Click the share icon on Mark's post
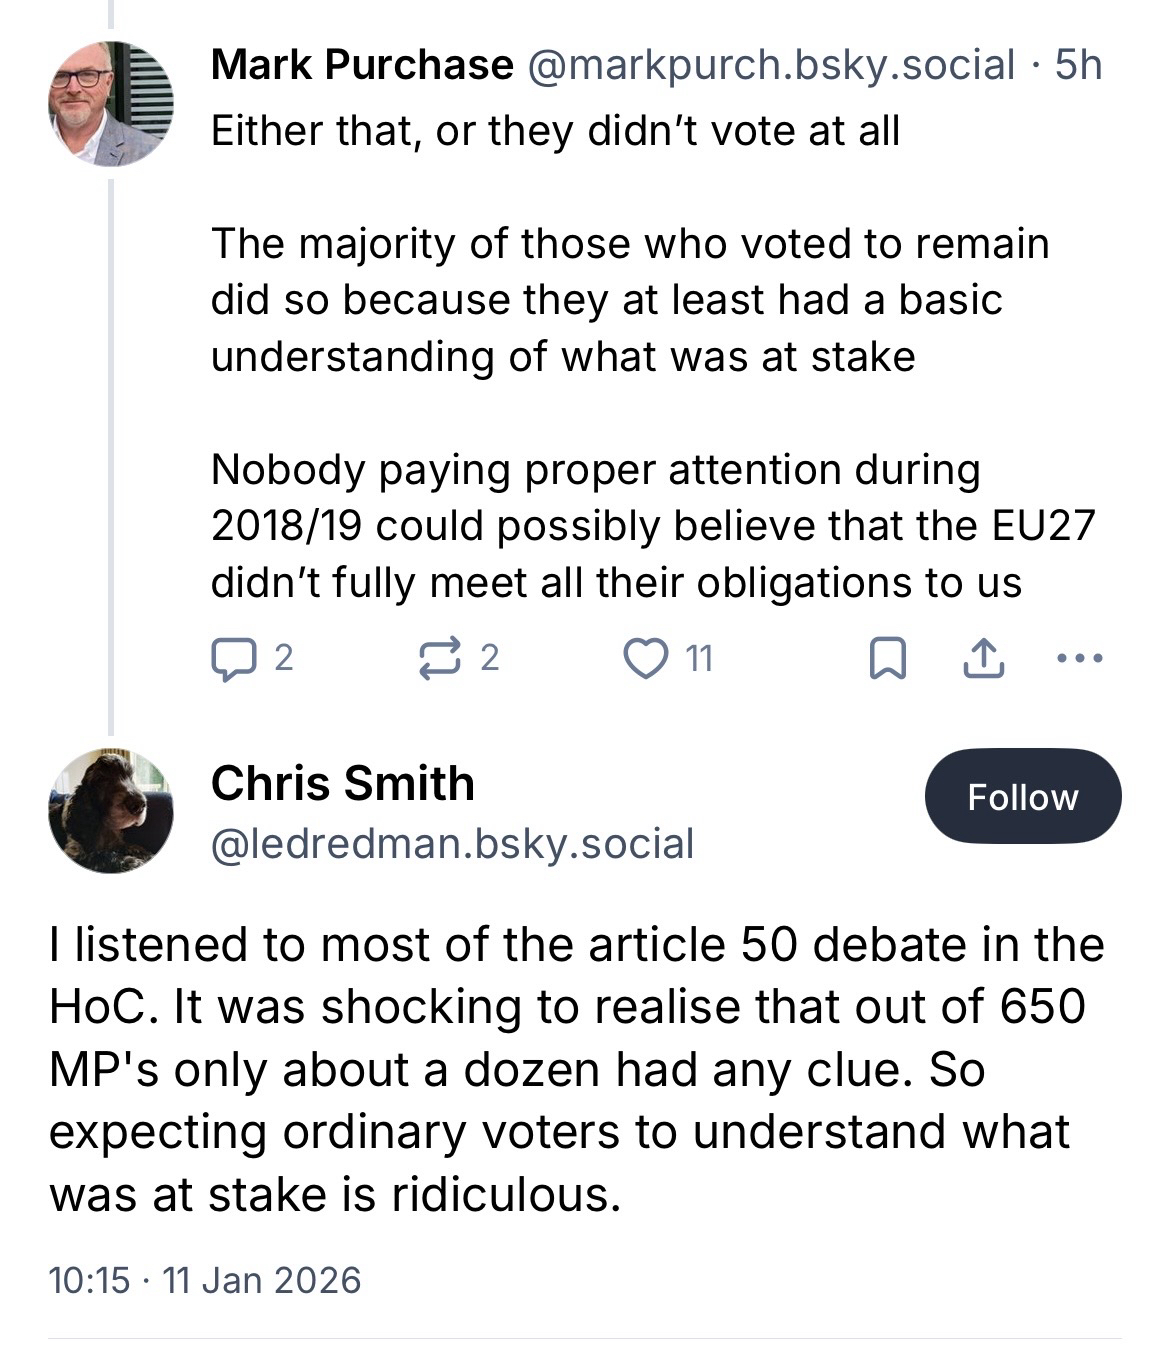Viewport: 1169px width, 1361px height. tap(983, 659)
